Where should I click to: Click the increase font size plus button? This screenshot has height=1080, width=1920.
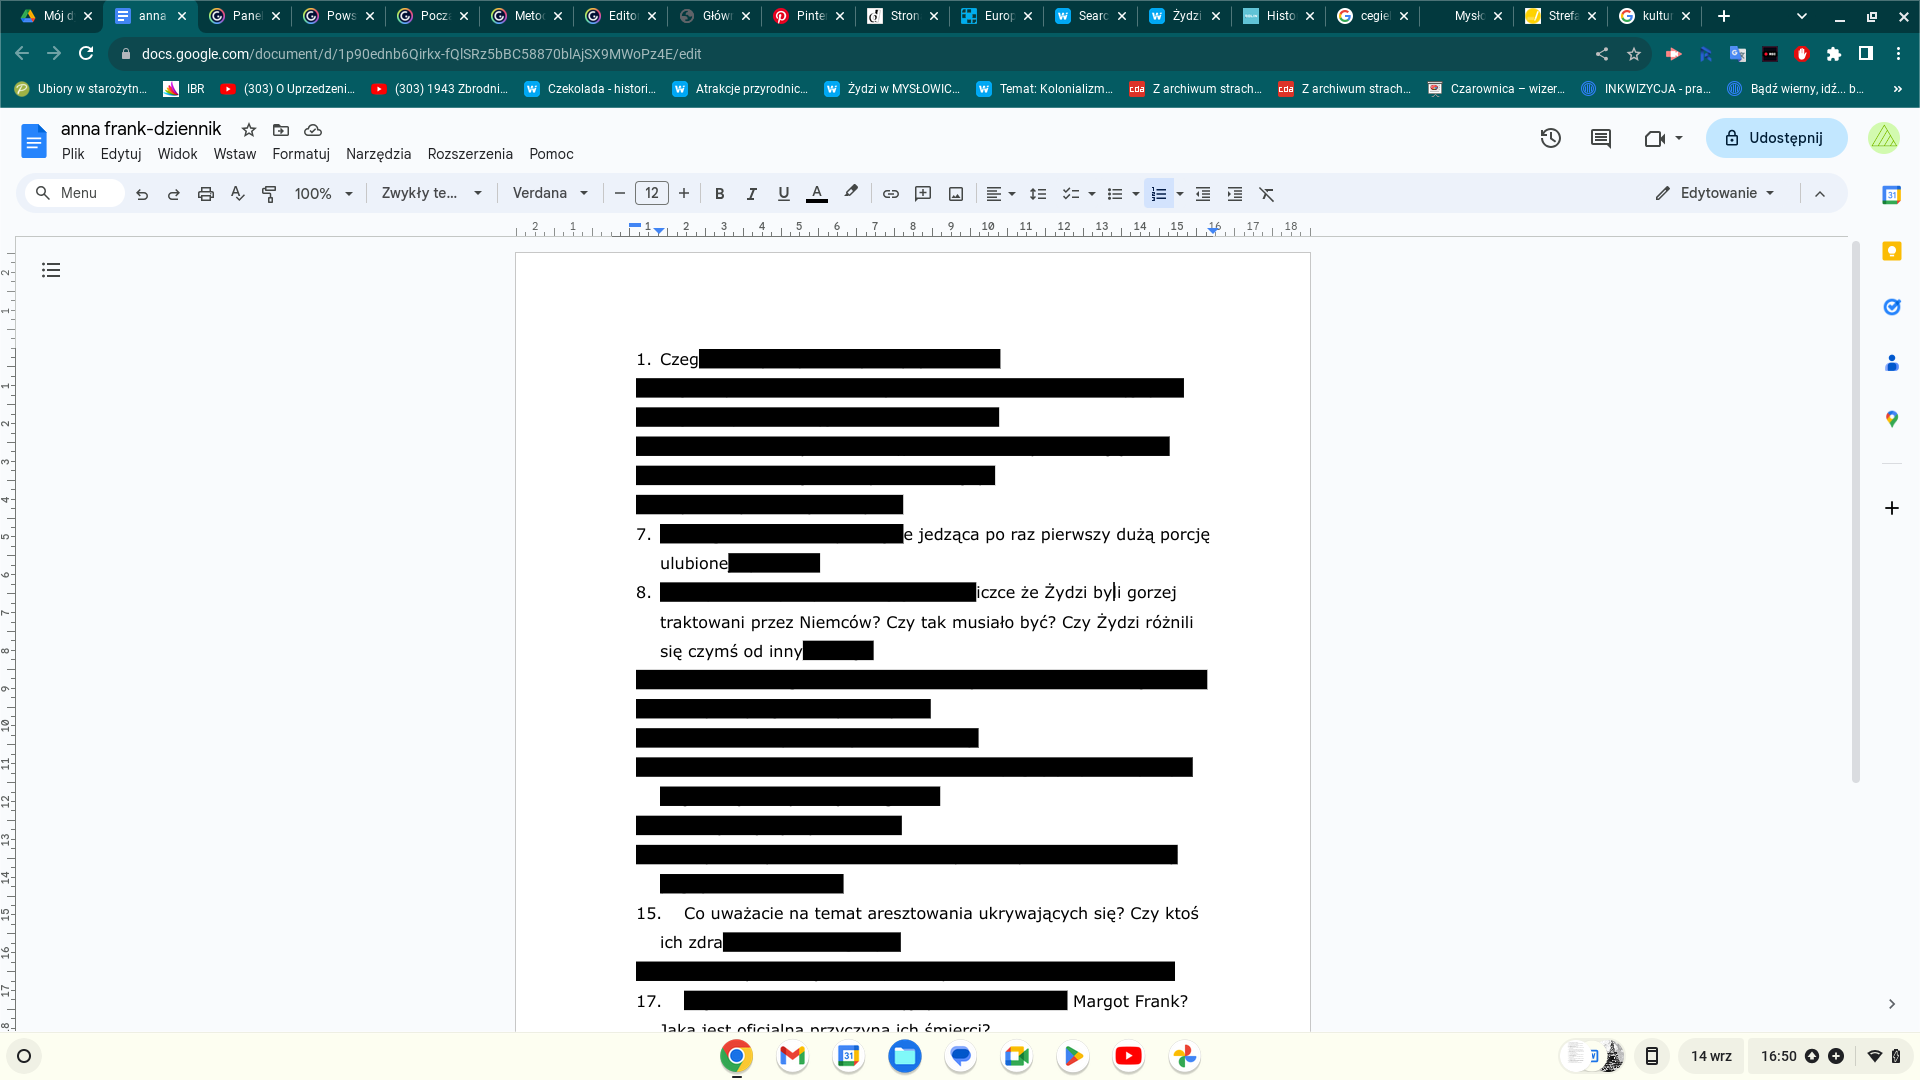[684, 193]
